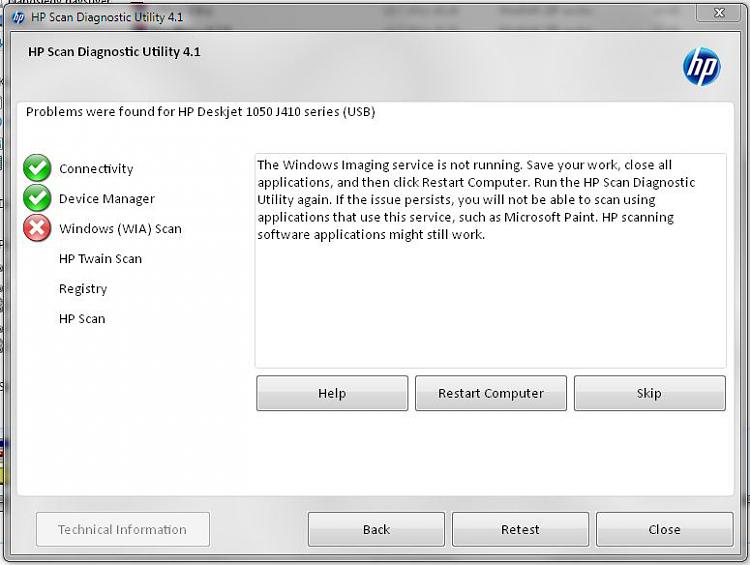750x565 pixels.
Task: Open the greyed-out Technical Information button
Action: pos(122,530)
